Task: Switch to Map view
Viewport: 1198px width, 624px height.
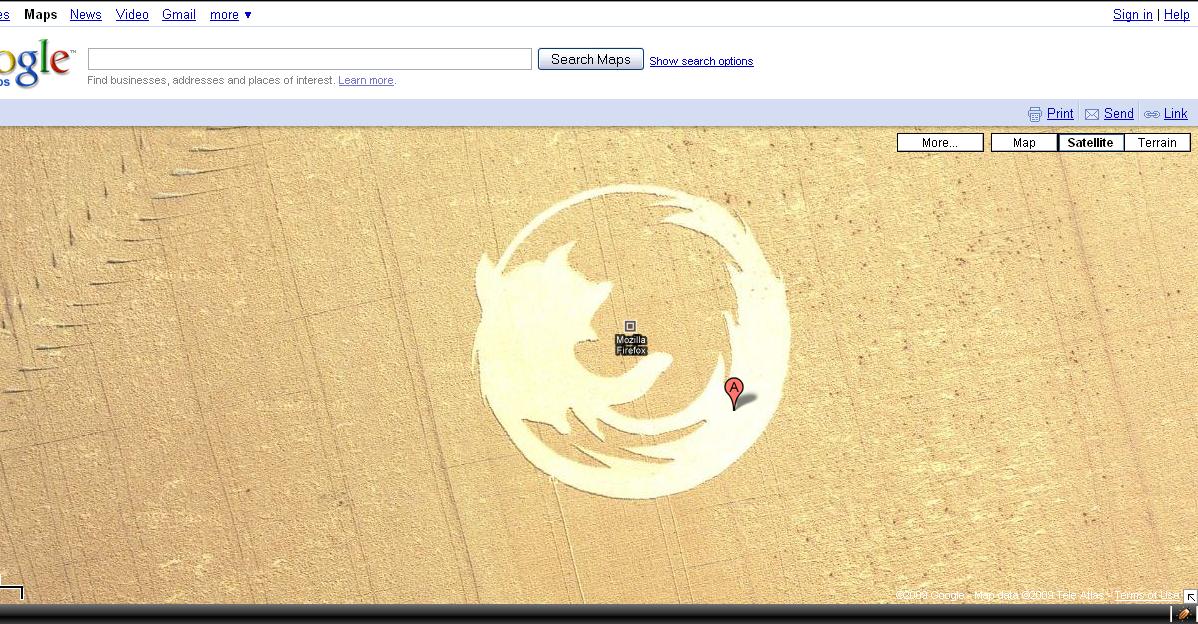Action: (x=1024, y=143)
